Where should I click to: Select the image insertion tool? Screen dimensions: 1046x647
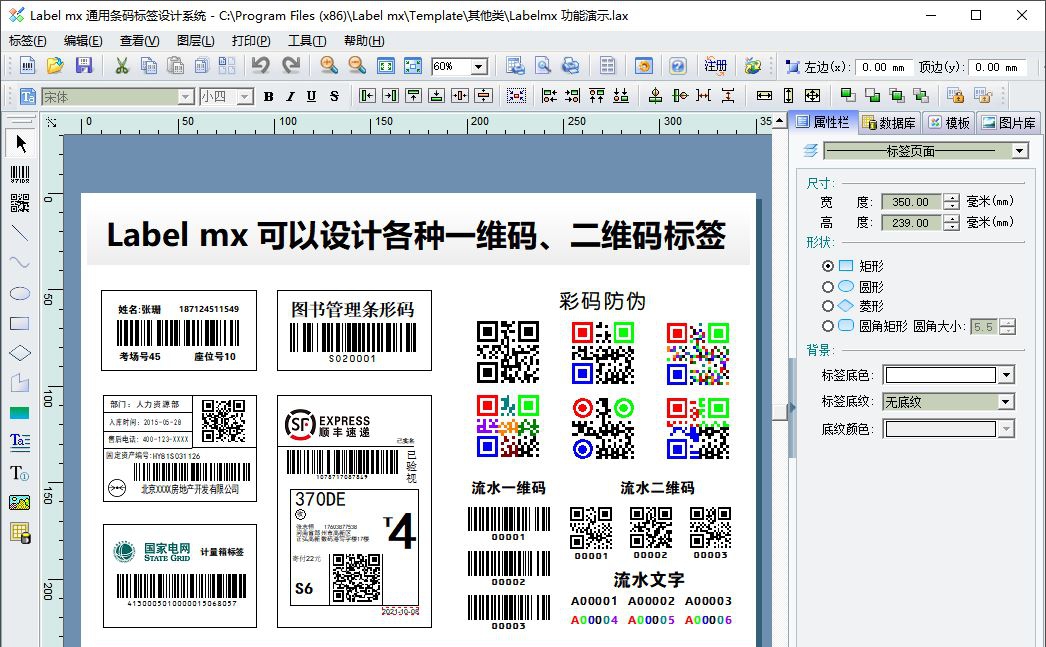tap(18, 502)
